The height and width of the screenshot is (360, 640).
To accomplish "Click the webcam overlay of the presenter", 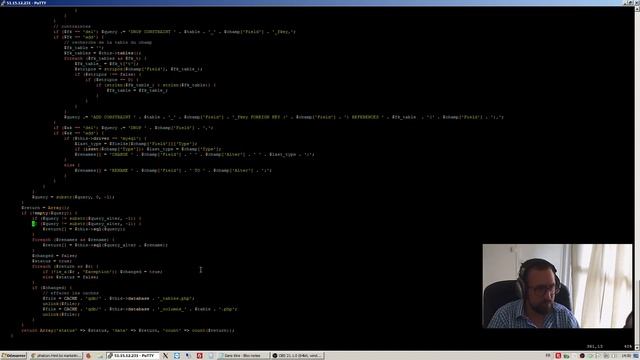I will pyautogui.click(x=557, y=286).
